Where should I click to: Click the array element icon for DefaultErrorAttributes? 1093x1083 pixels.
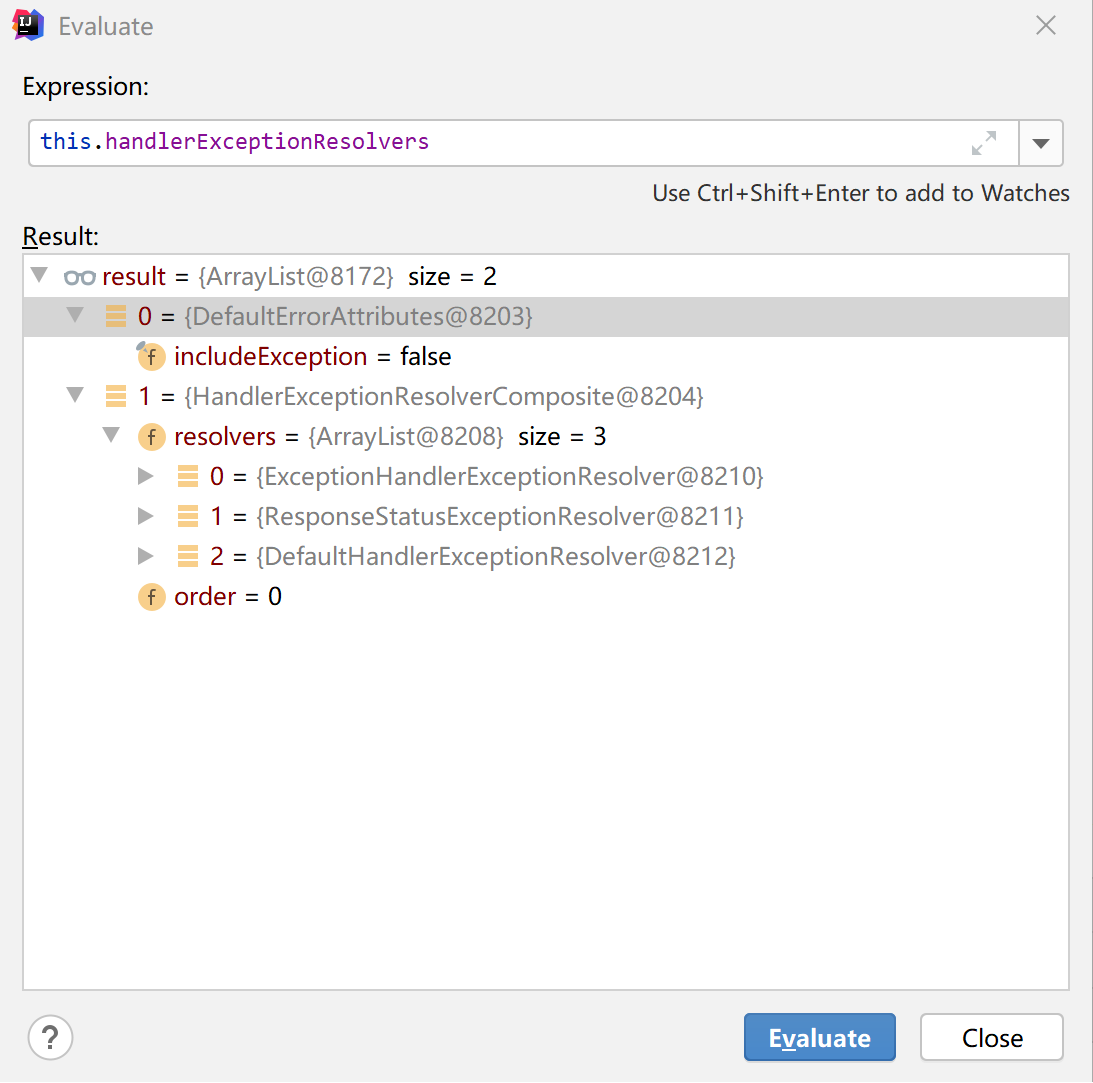[115, 316]
